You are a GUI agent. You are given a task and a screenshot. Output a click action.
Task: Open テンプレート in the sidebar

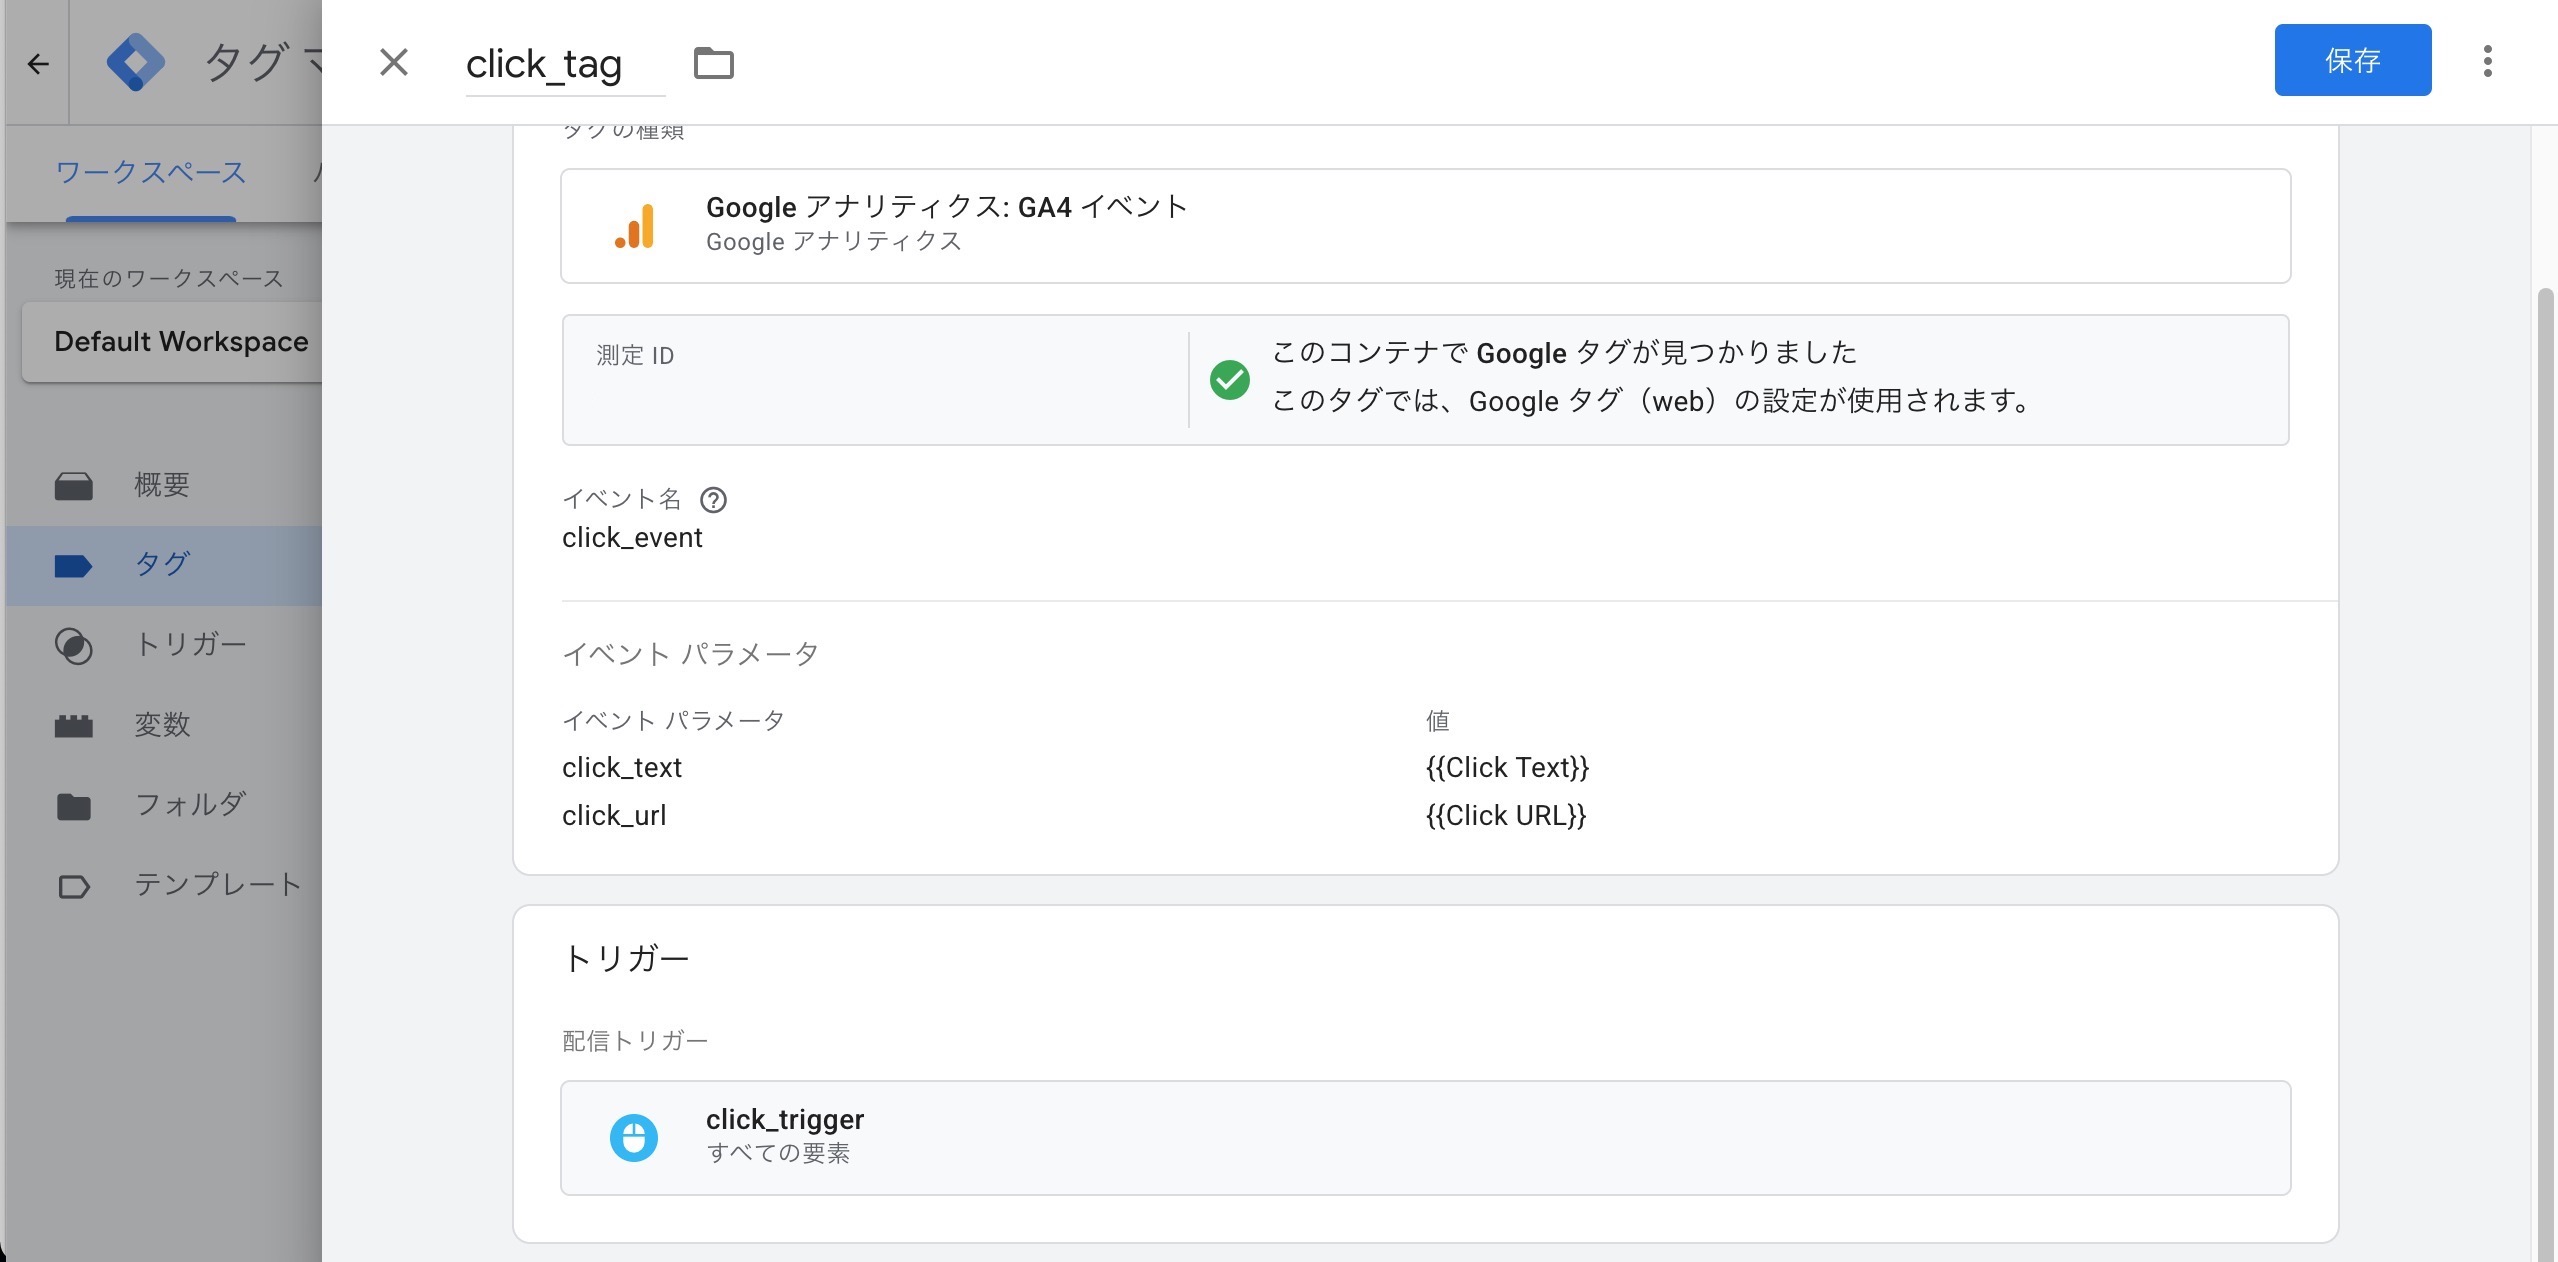[217, 885]
